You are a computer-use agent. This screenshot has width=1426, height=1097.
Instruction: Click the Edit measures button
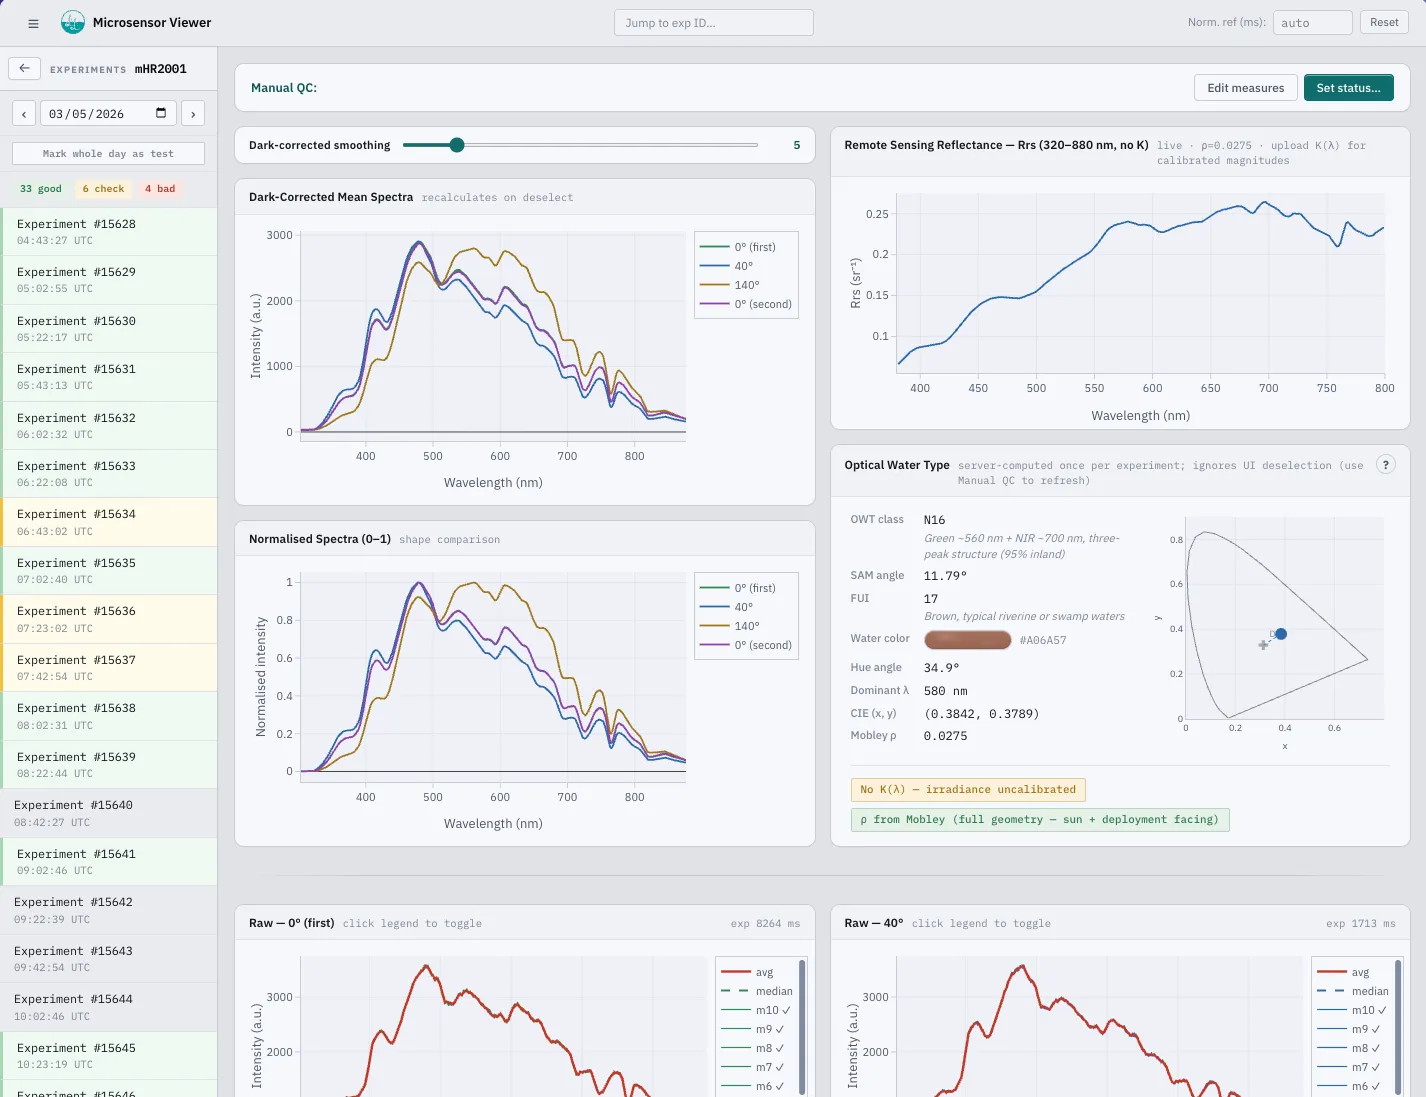tap(1246, 88)
